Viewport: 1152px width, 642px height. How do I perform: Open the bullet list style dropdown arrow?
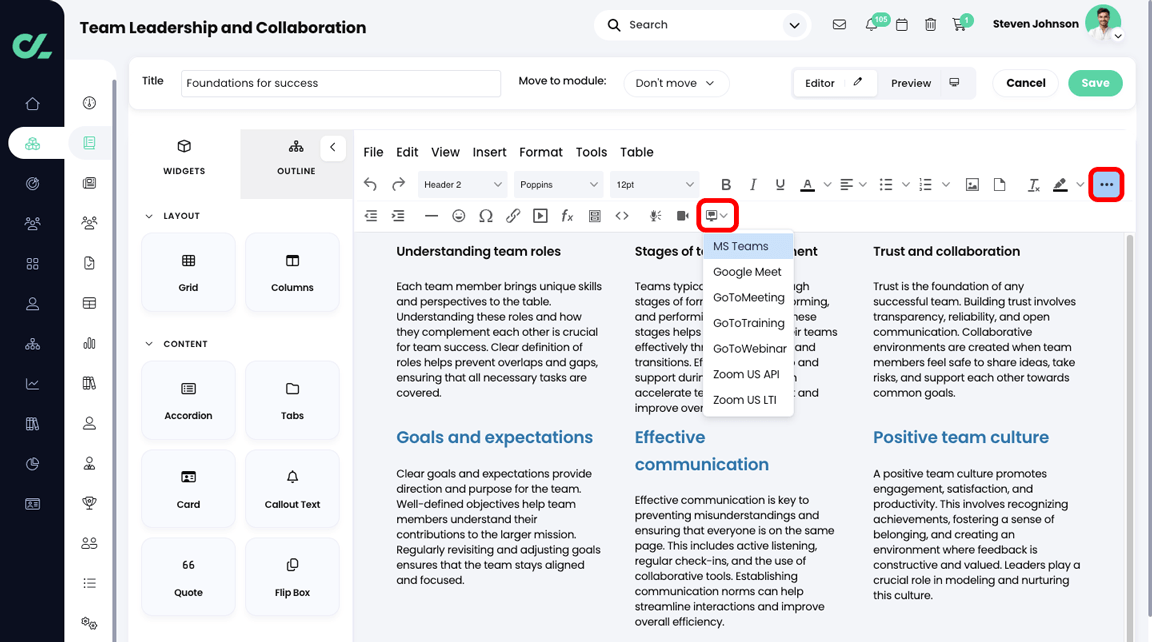(x=906, y=184)
